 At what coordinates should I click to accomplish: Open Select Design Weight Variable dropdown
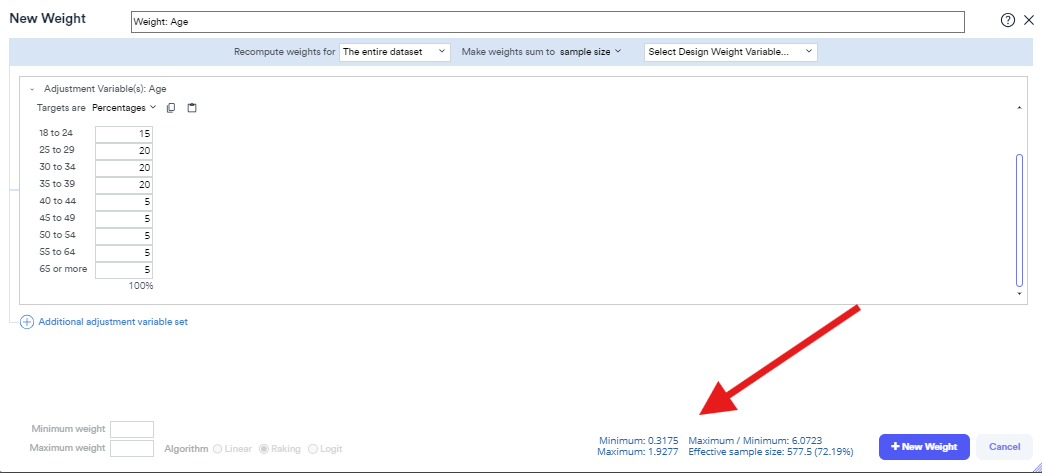[730, 52]
